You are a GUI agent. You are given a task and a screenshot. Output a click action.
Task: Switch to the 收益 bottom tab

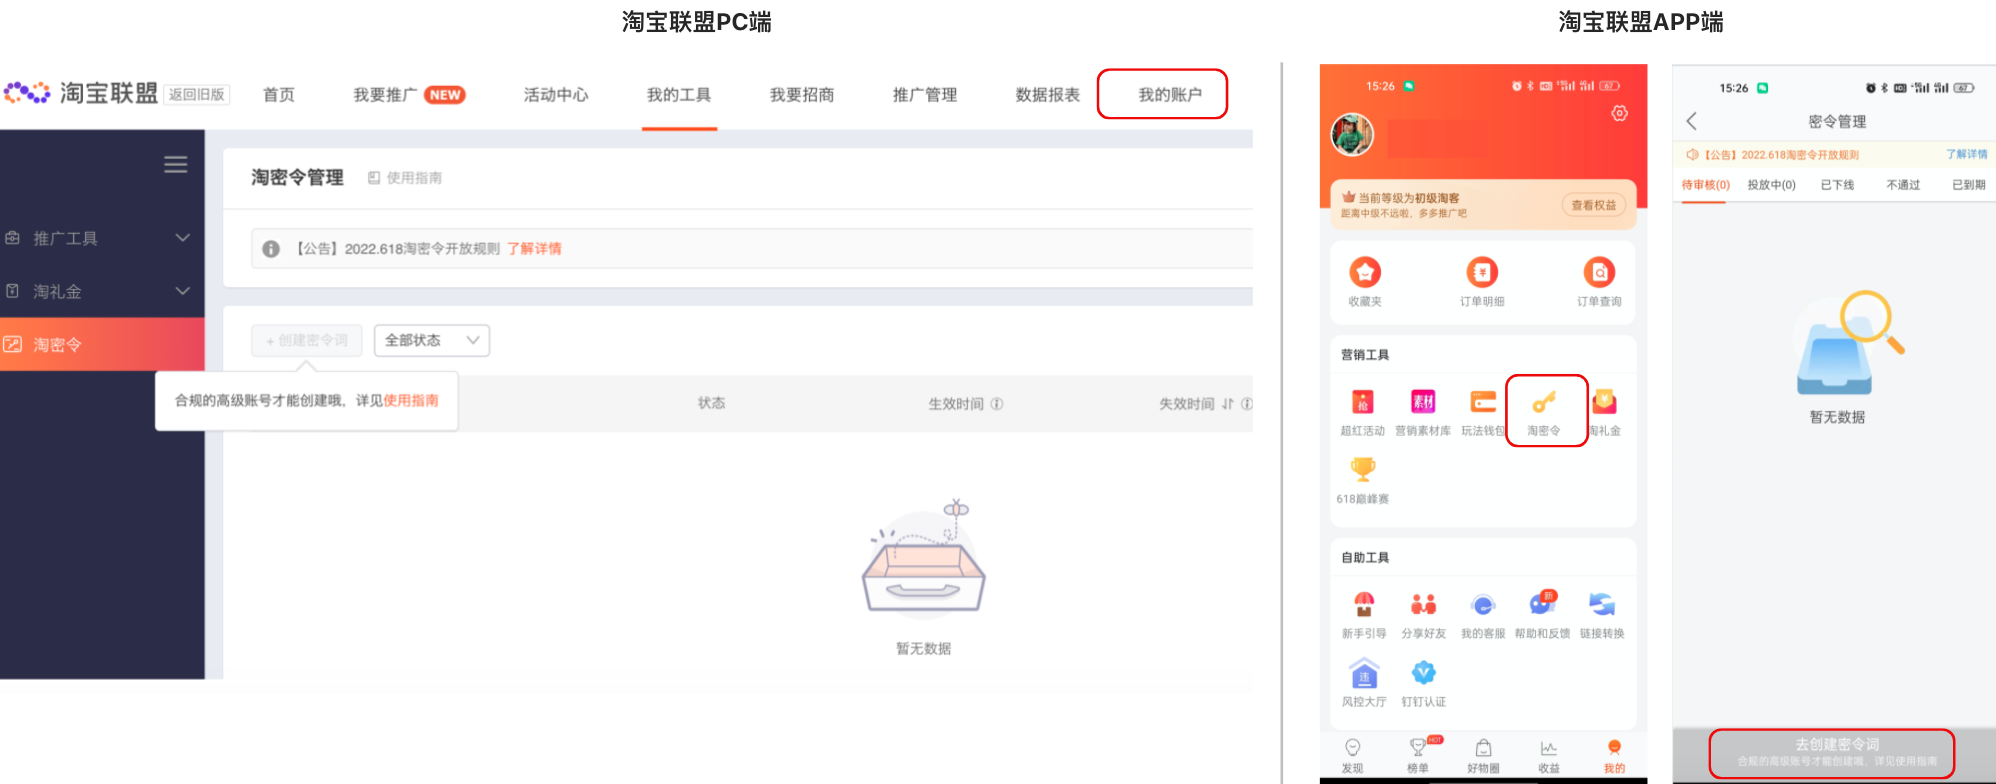(1549, 756)
